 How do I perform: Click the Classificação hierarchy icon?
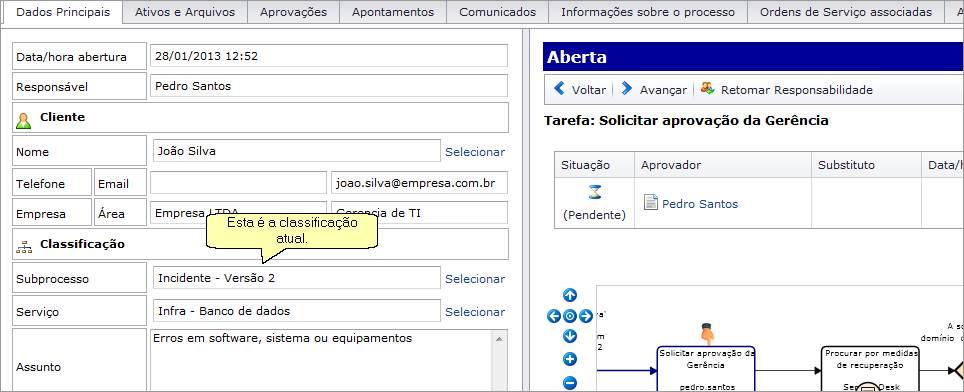(24, 247)
